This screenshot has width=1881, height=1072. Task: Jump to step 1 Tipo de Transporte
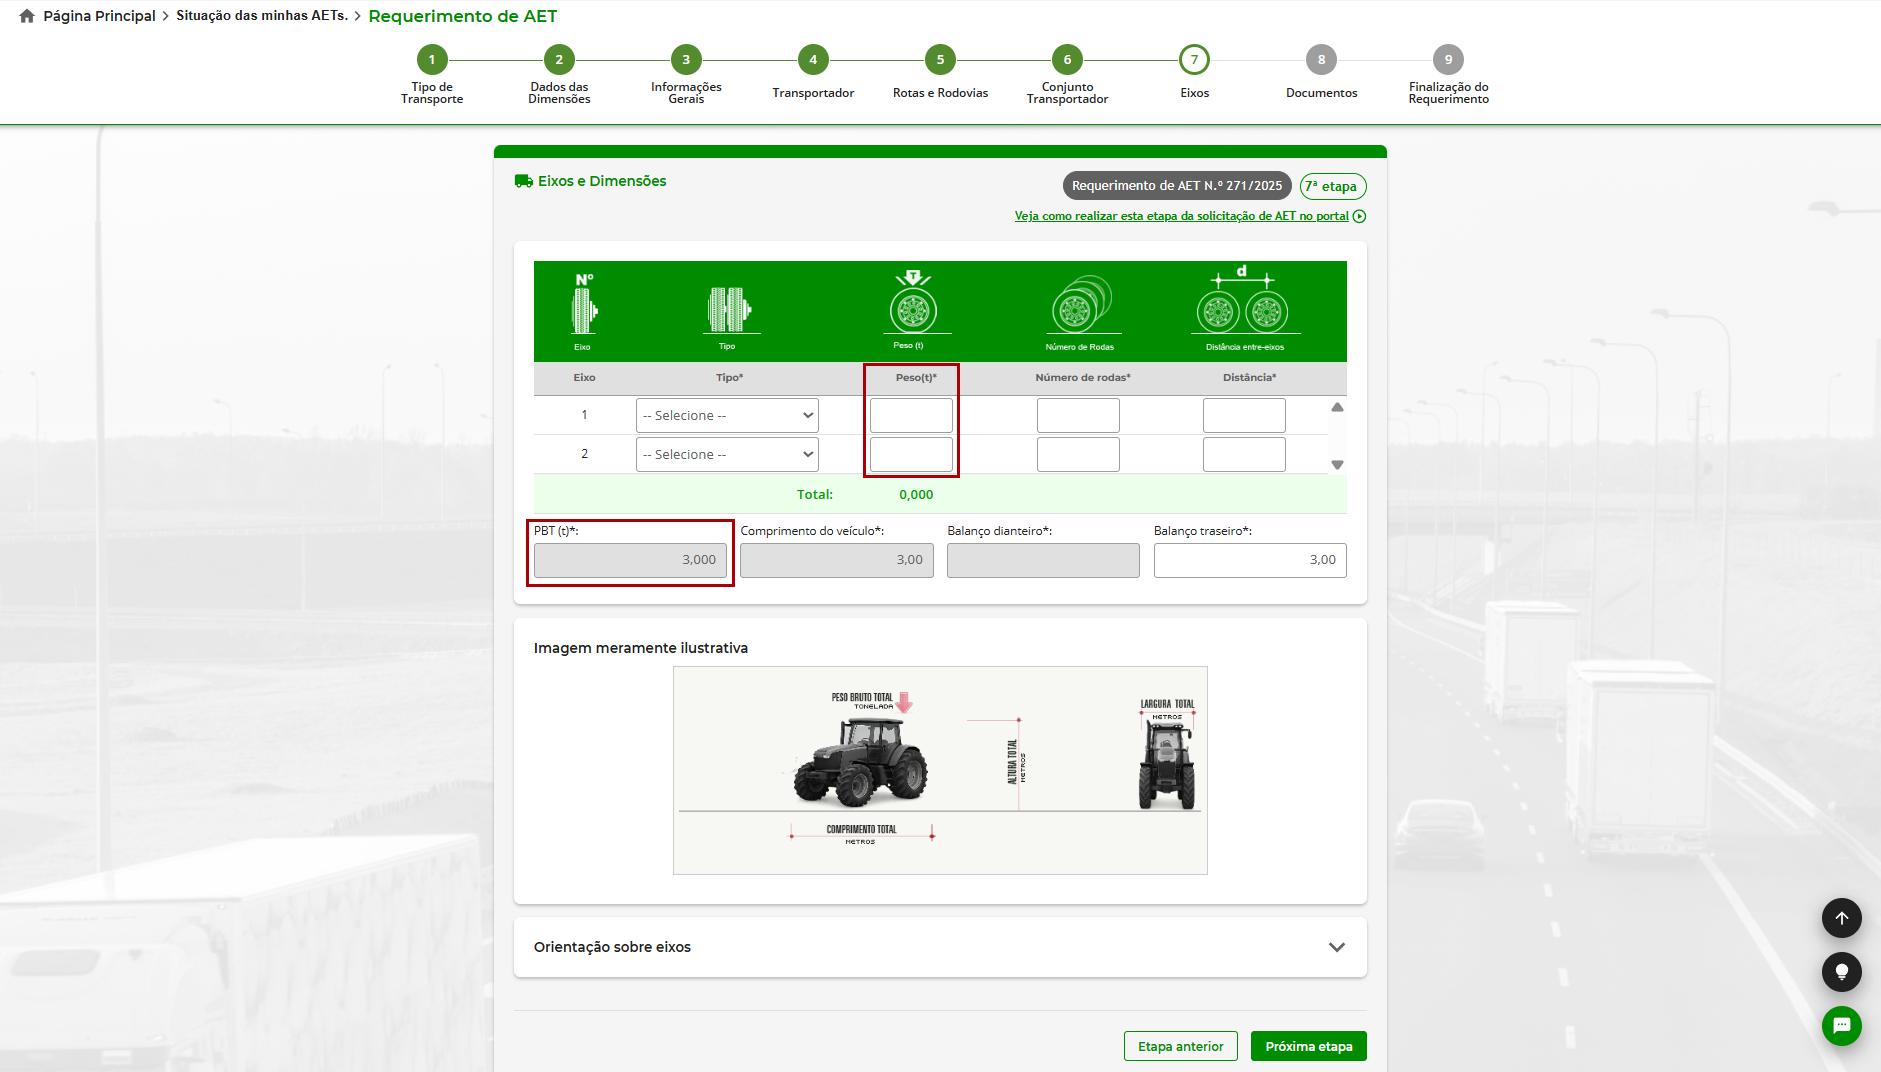pyautogui.click(x=432, y=60)
